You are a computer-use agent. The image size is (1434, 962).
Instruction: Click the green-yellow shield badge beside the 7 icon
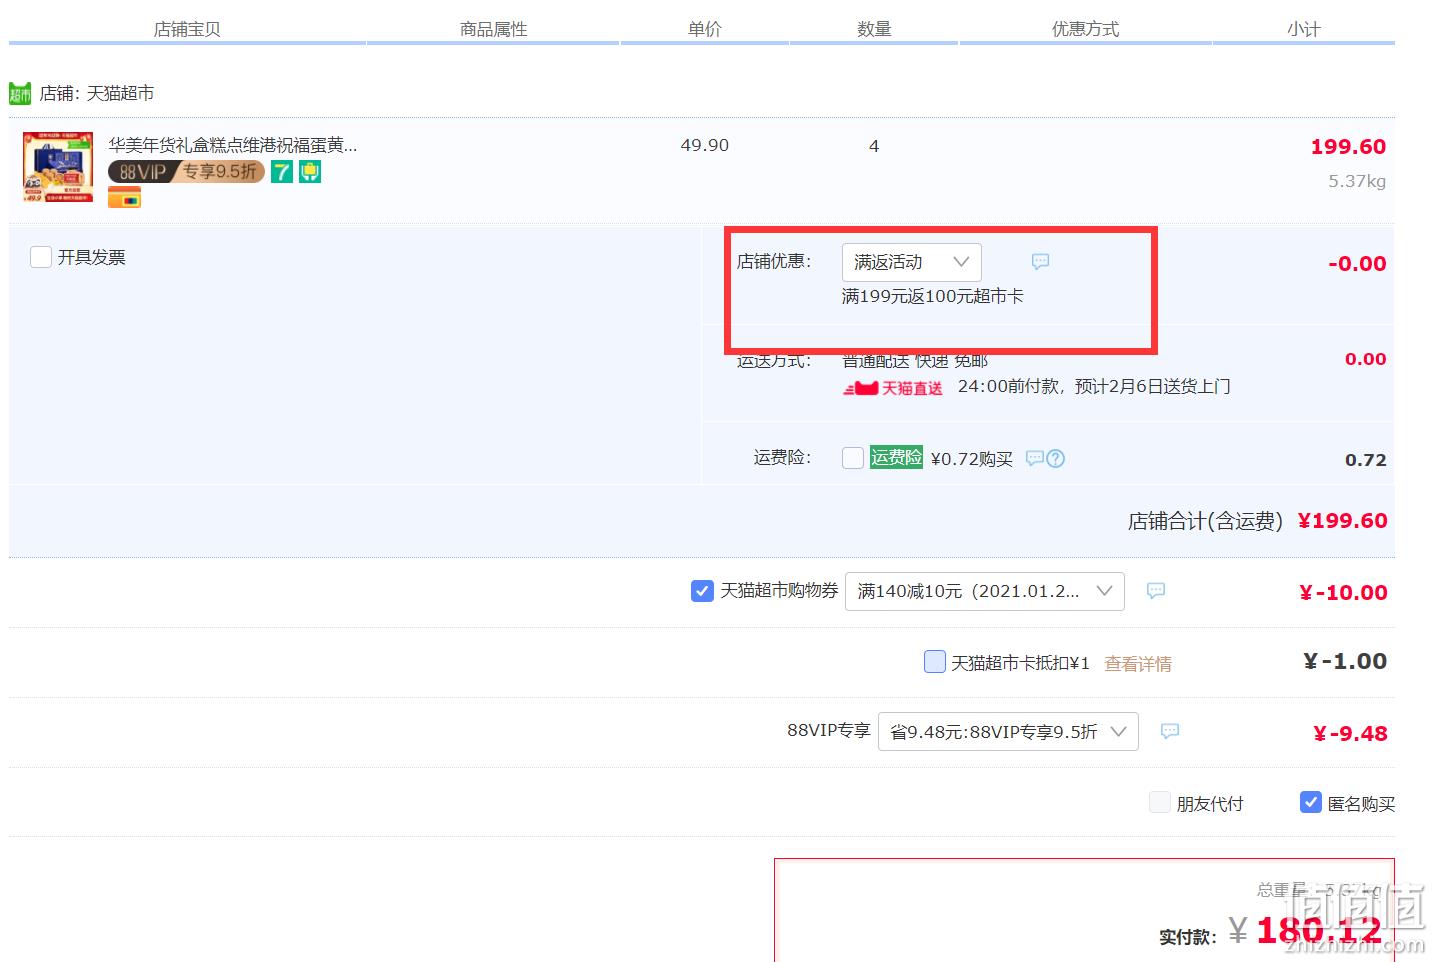[x=310, y=172]
